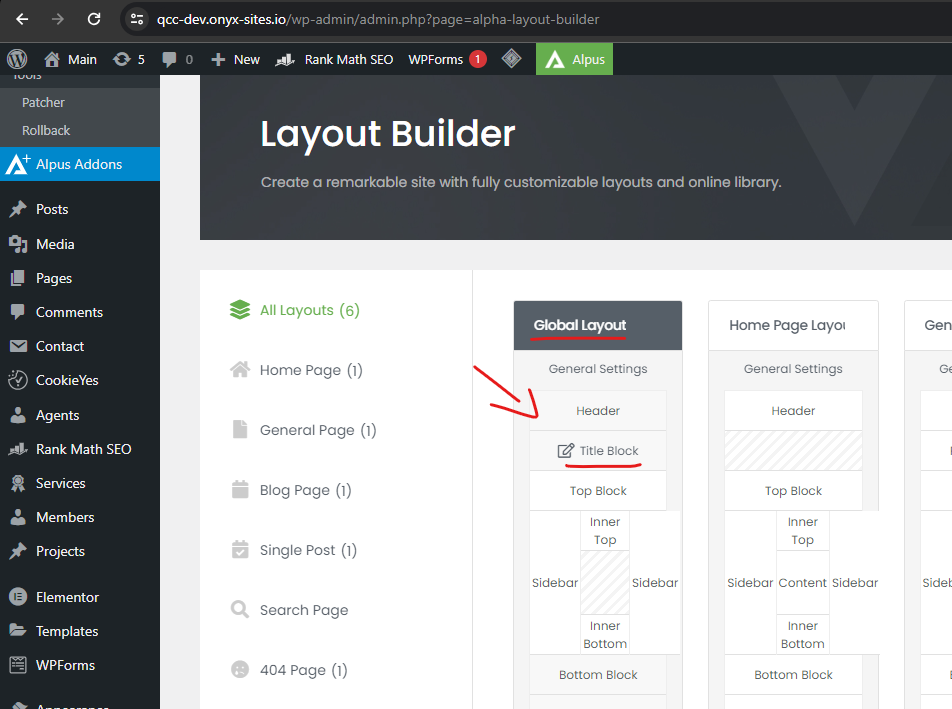Open Rollback submenu item
Viewport: 952px width, 709px height.
click(46, 131)
